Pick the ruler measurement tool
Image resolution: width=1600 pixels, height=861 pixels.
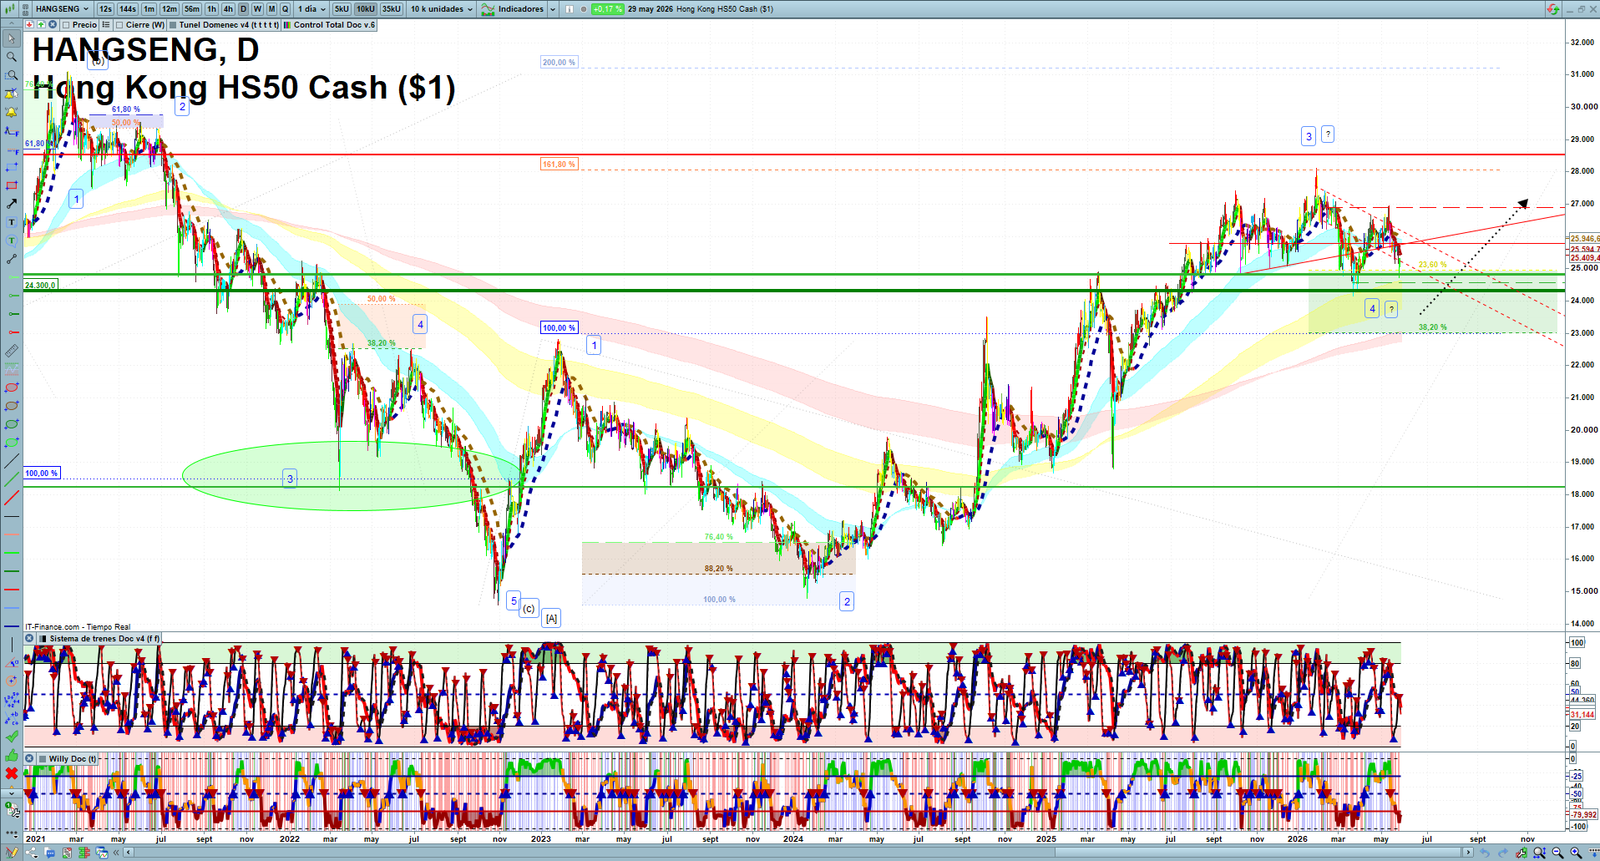[12, 351]
